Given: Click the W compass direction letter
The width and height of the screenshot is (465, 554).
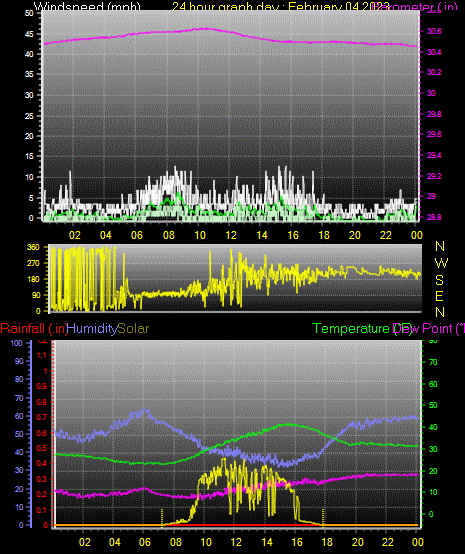Looking at the screenshot, I should click(441, 263).
